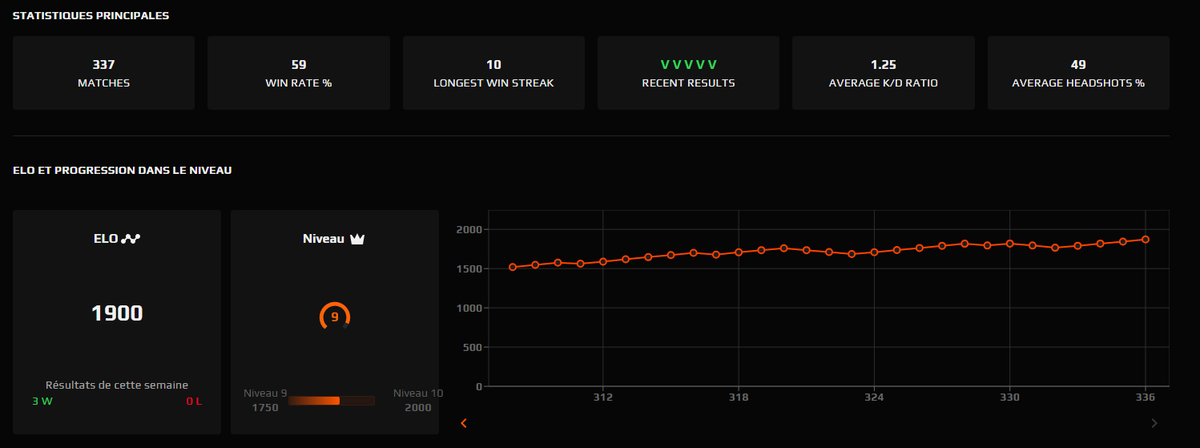This screenshot has height=448, width=1200.
Task: Click the Niveau crown icon
Action: click(x=357, y=239)
